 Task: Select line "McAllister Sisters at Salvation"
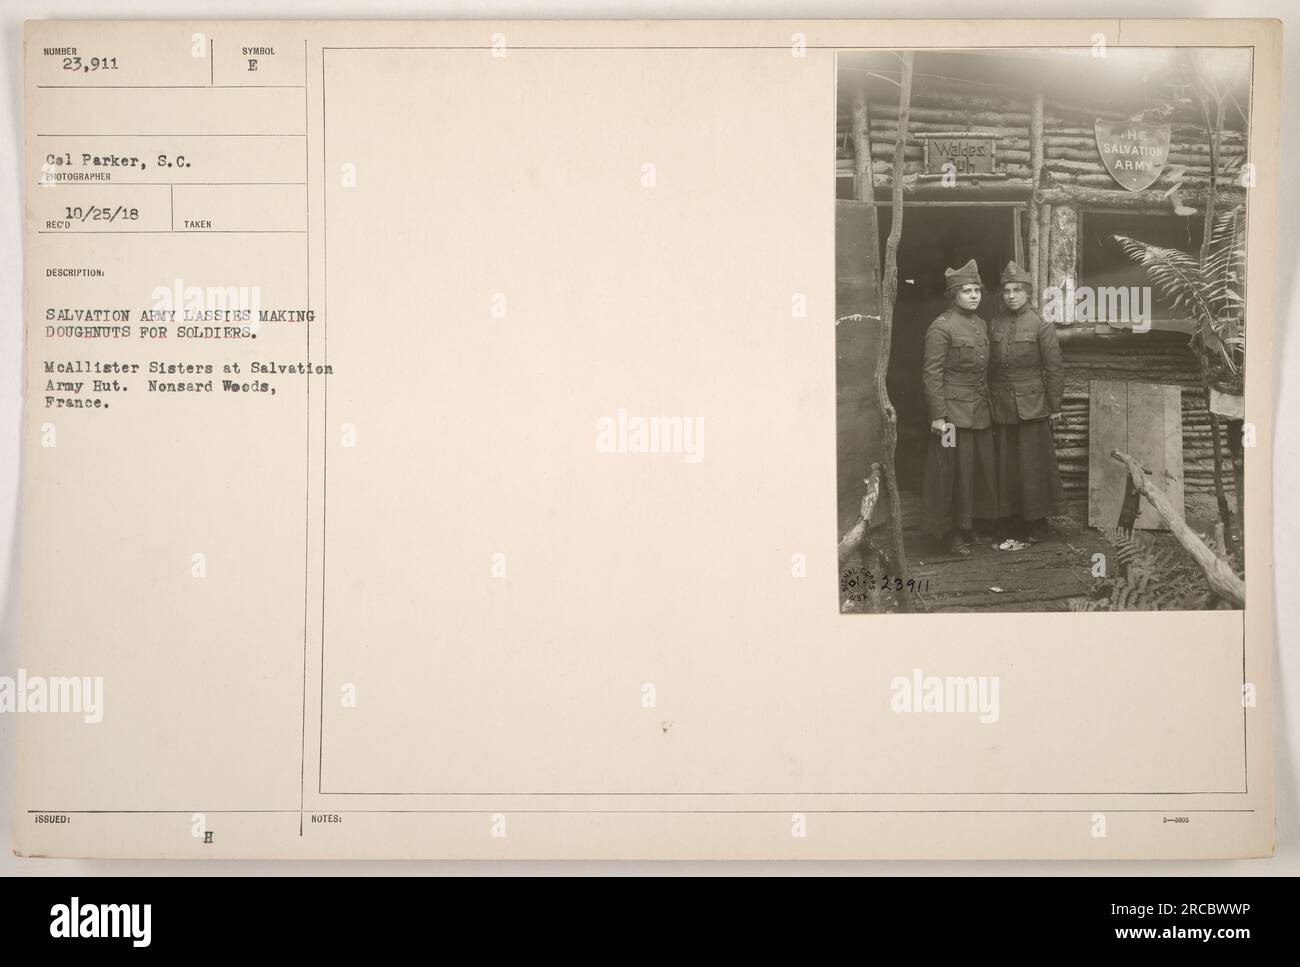[188, 368]
